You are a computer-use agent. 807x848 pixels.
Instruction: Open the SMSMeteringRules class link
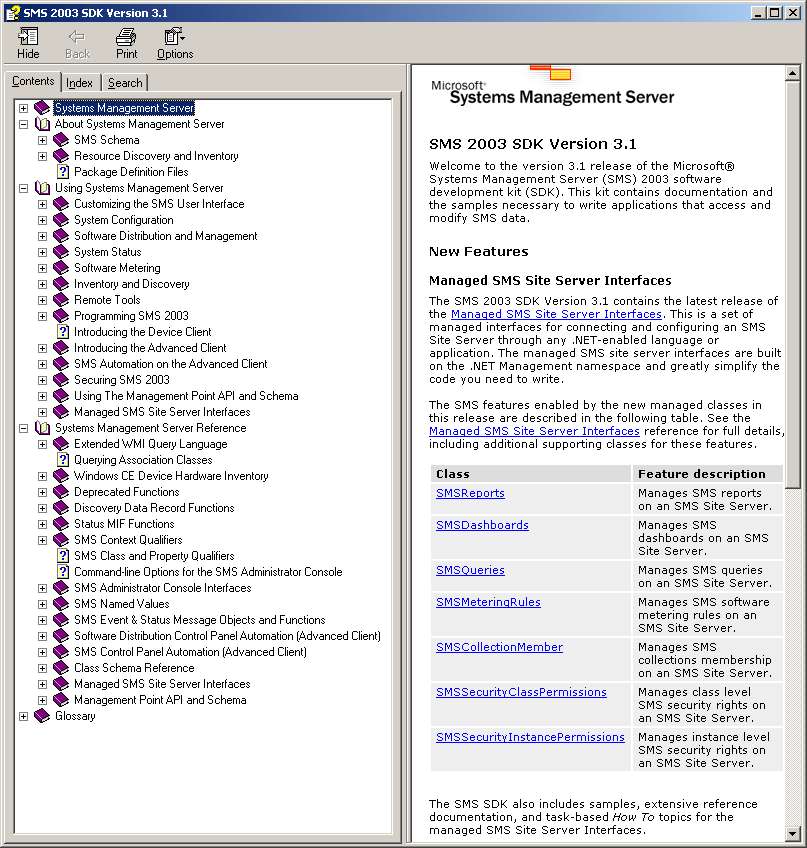488,602
